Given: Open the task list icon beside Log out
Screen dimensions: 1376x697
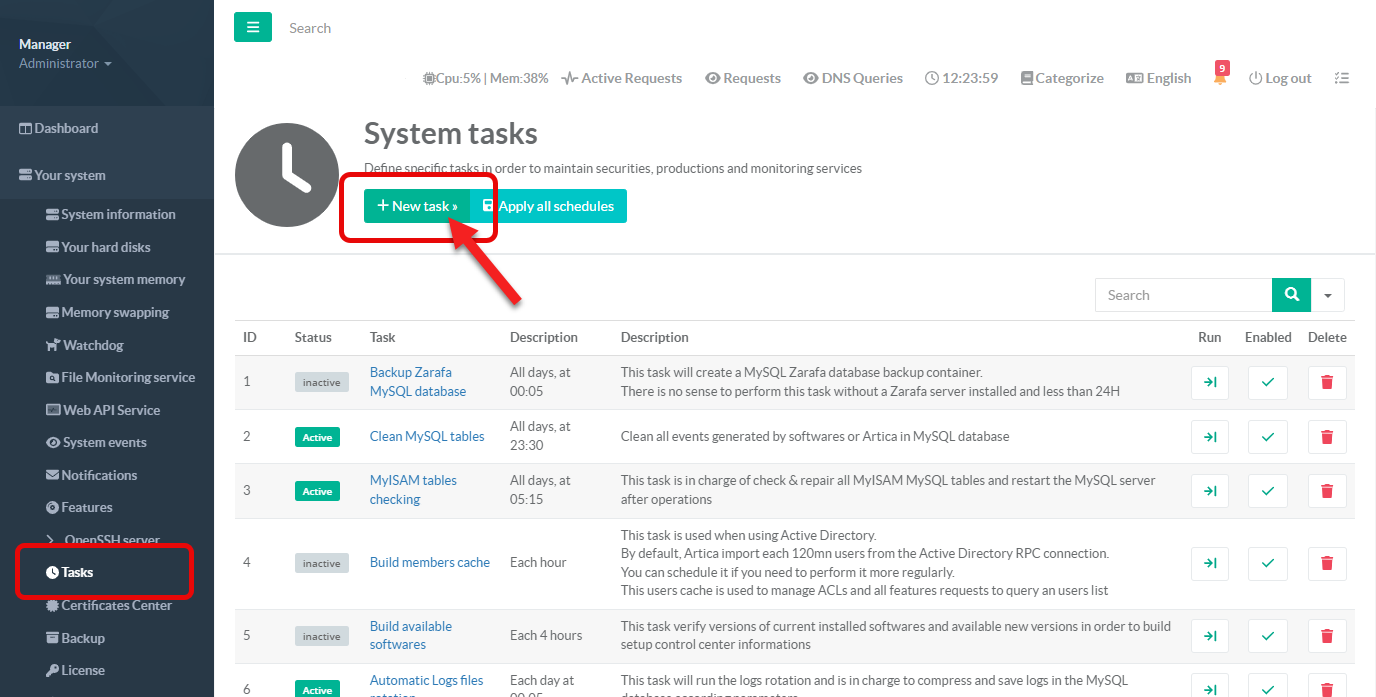Looking at the screenshot, I should click(1341, 78).
